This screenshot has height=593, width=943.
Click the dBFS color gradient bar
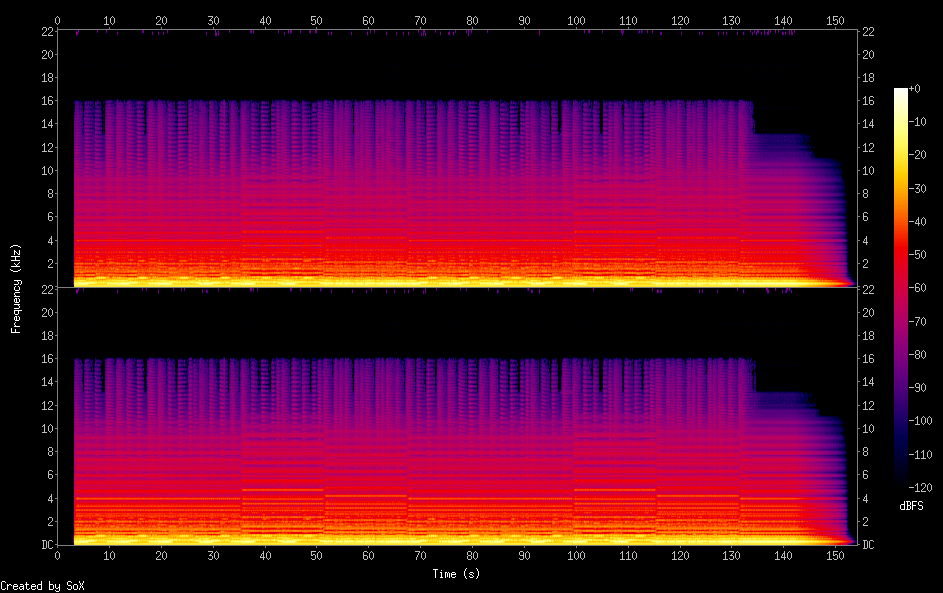pyautogui.click(x=900, y=287)
